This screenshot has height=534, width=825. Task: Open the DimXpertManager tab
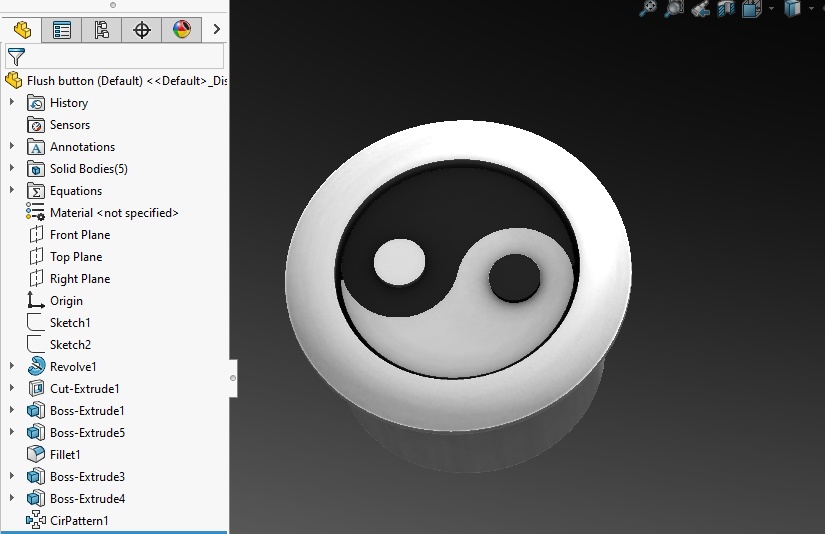tap(142, 30)
